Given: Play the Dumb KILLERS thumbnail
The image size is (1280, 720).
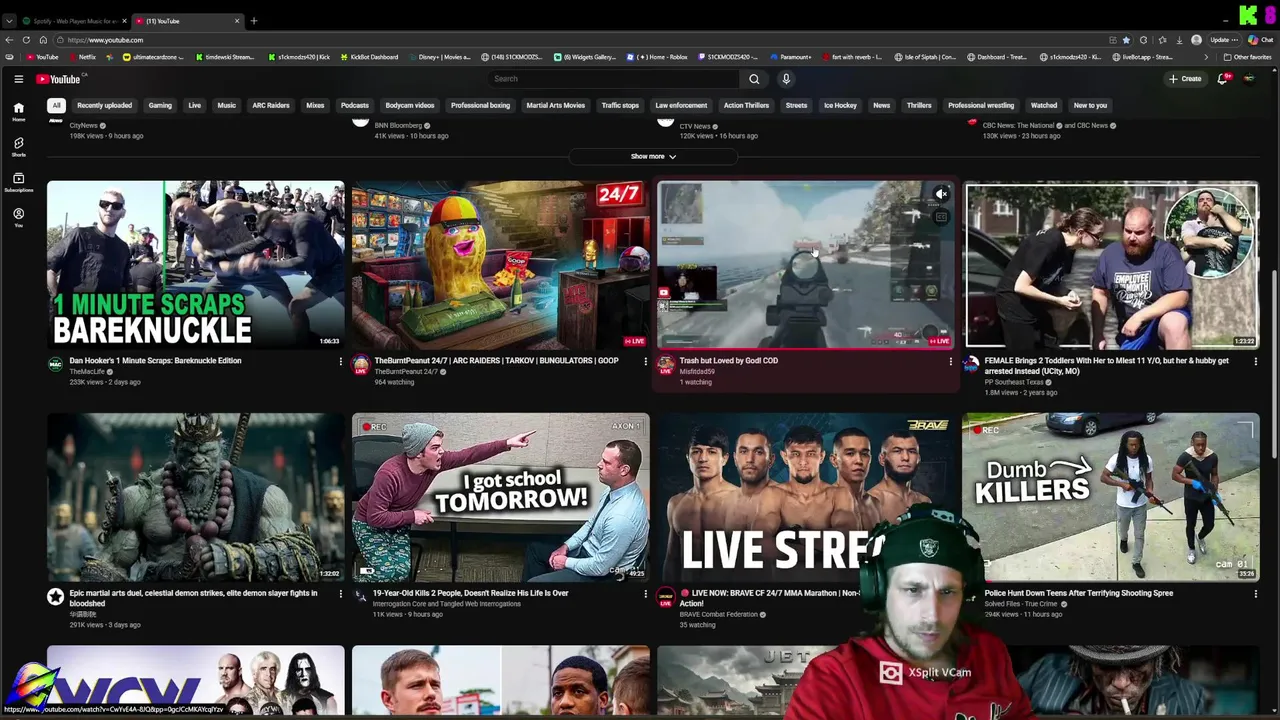Looking at the screenshot, I should 1111,497.
